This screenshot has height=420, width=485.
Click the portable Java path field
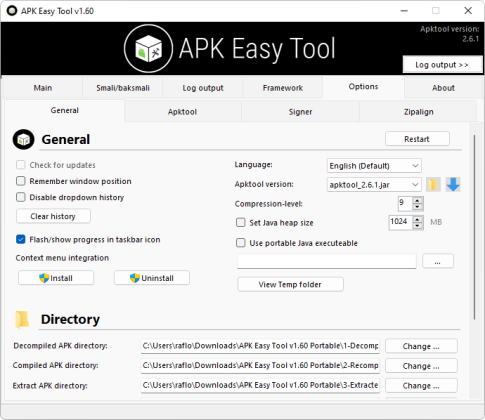[x=327, y=261]
